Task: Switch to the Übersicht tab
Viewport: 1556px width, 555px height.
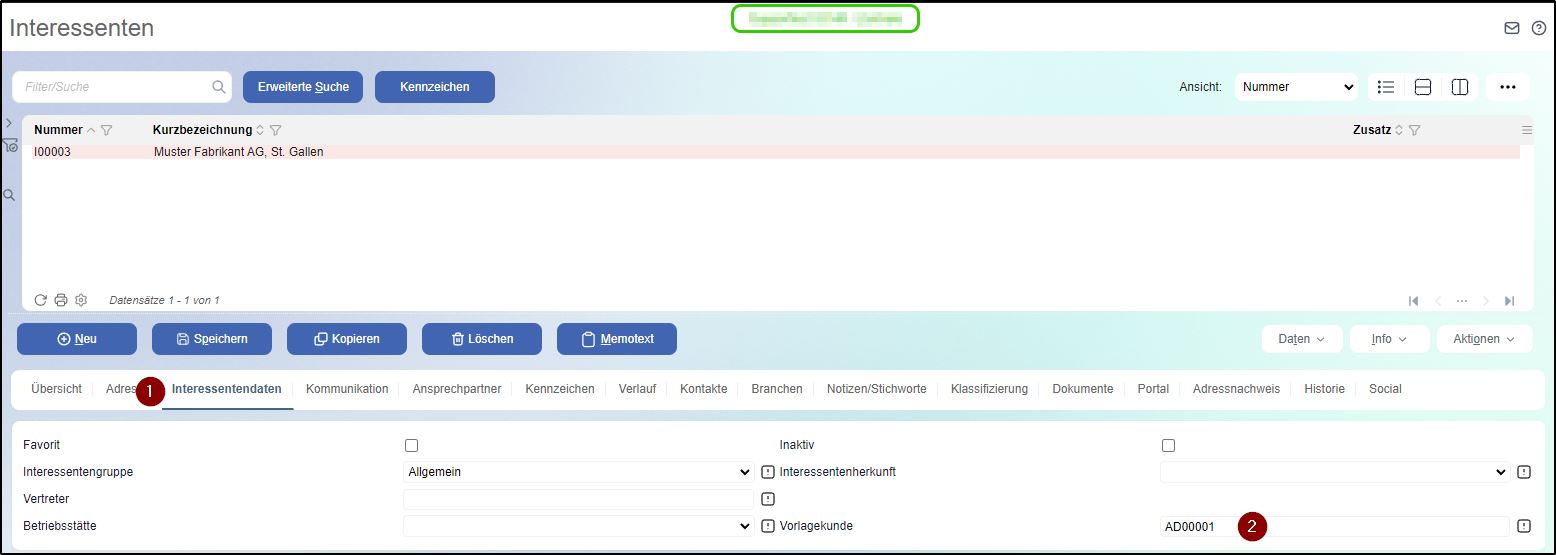Action: pyautogui.click(x=56, y=389)
